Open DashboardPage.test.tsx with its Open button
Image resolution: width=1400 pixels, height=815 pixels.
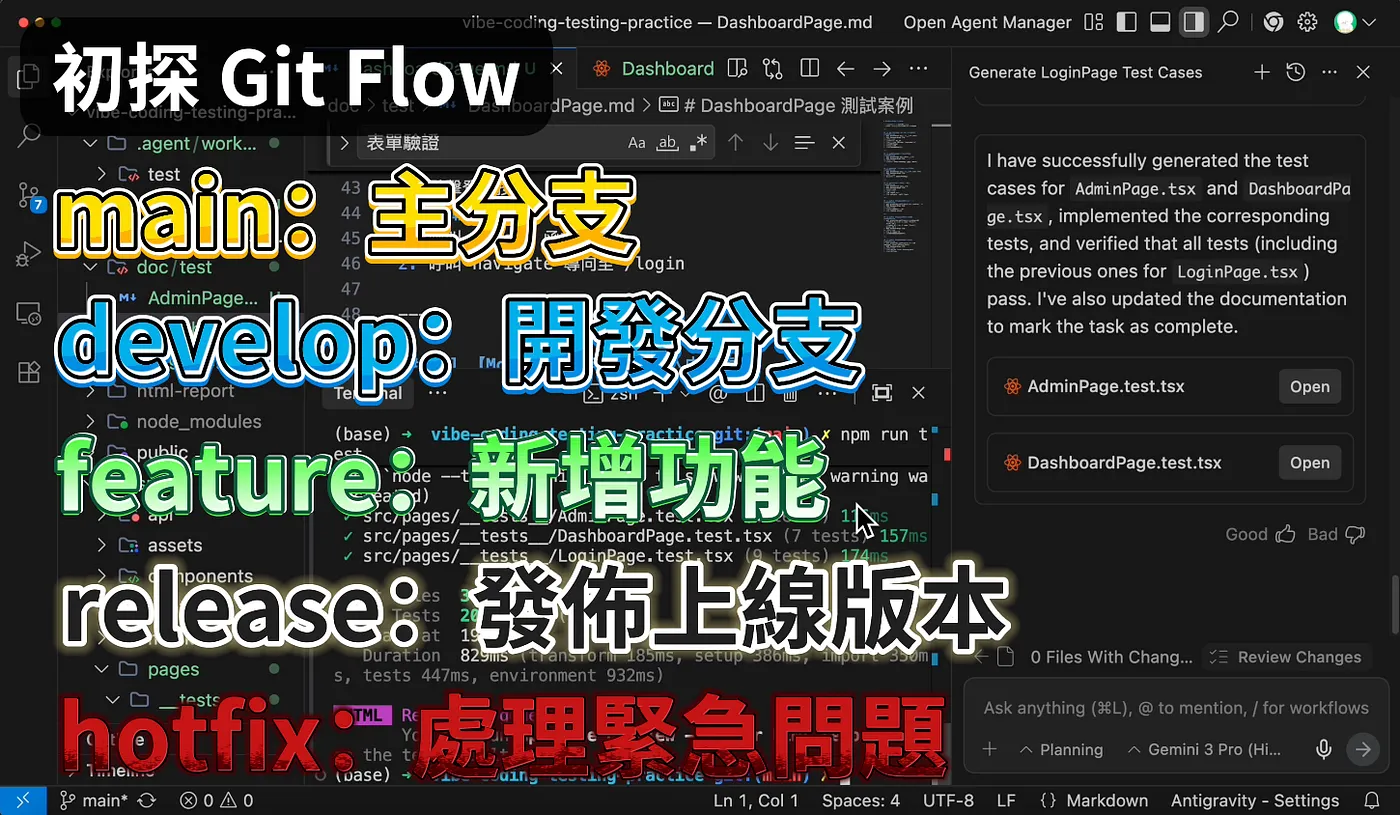(x=1309, y=463)
